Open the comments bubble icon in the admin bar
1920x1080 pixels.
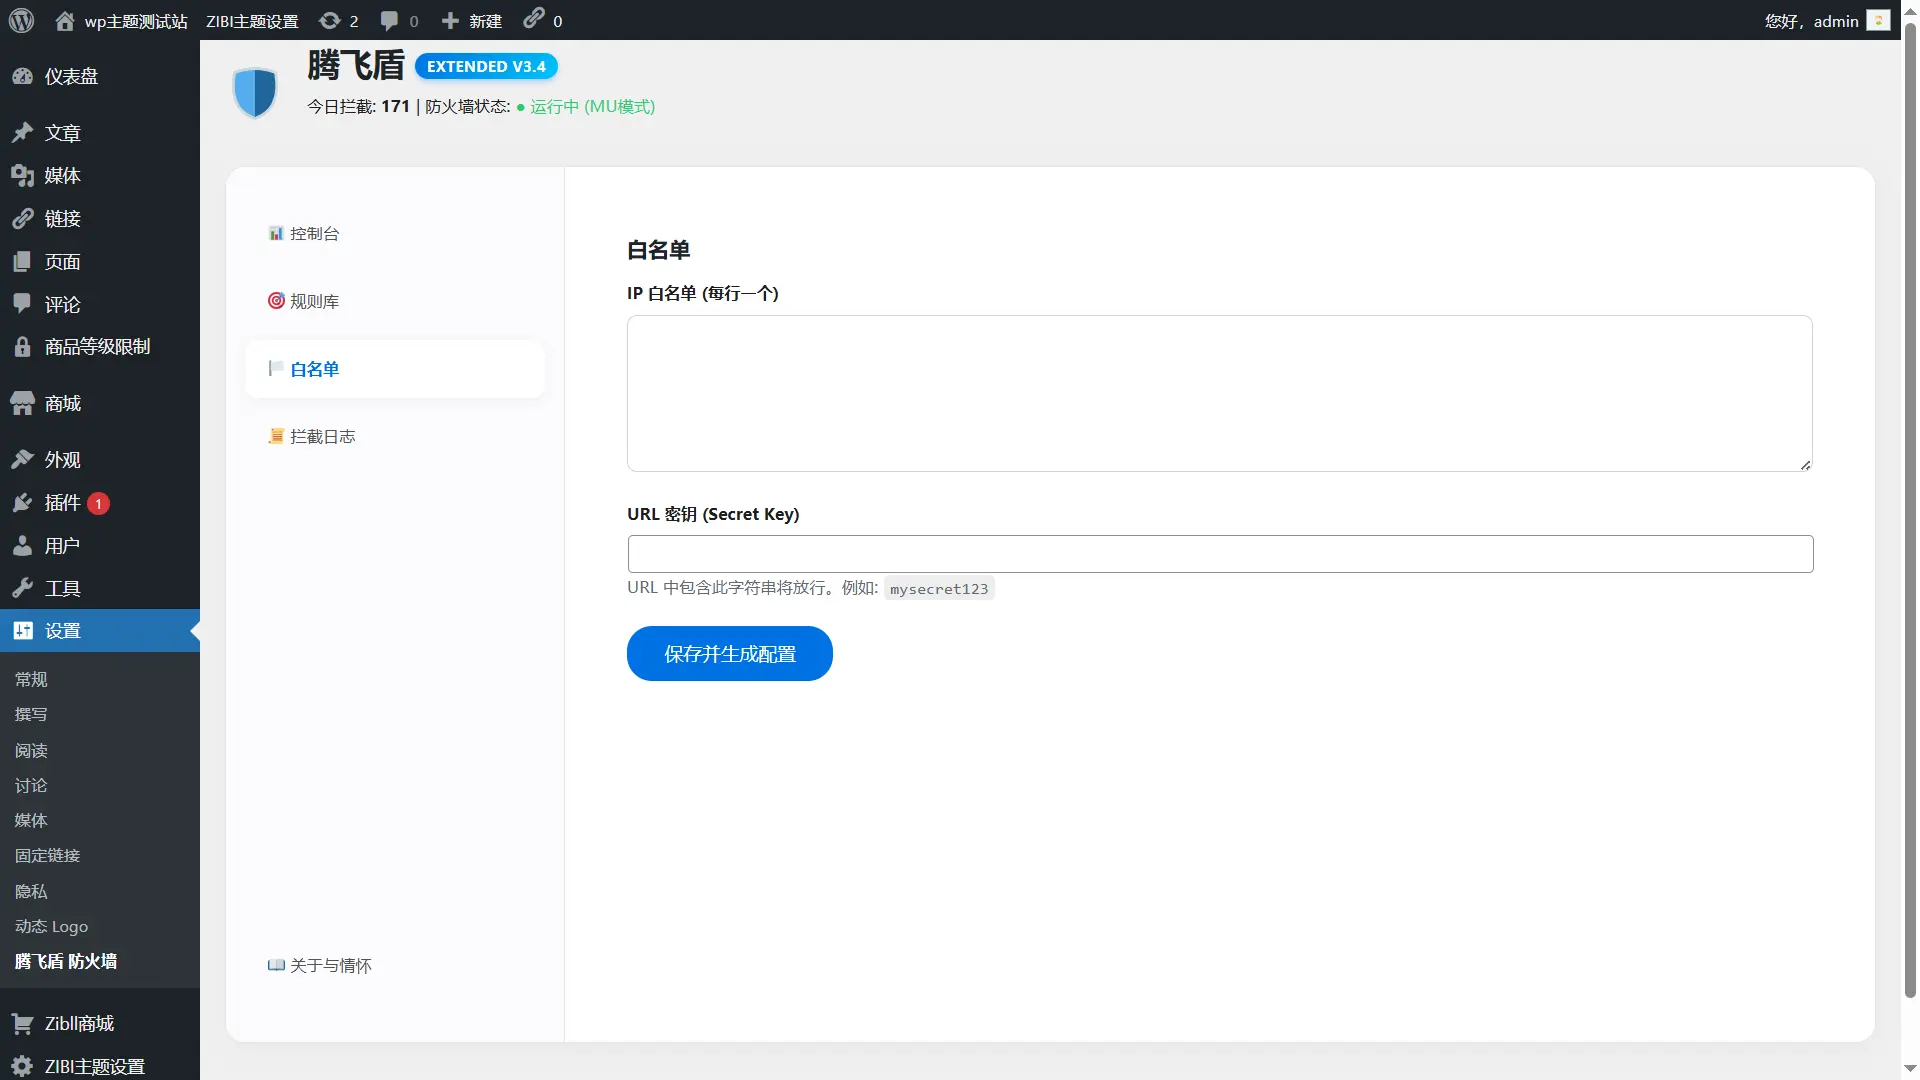(x=389, y=20)
